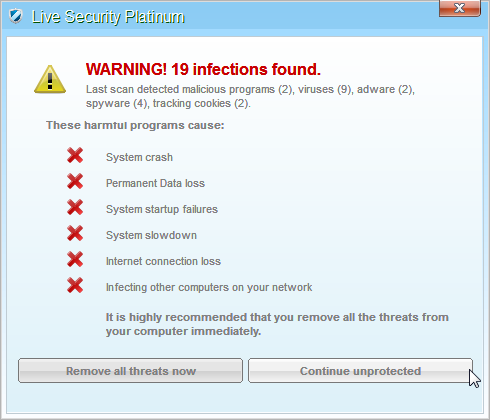Click the Internet connection loss entry
This screenshot has height=420, width=490.
click(x=163, y=261)
